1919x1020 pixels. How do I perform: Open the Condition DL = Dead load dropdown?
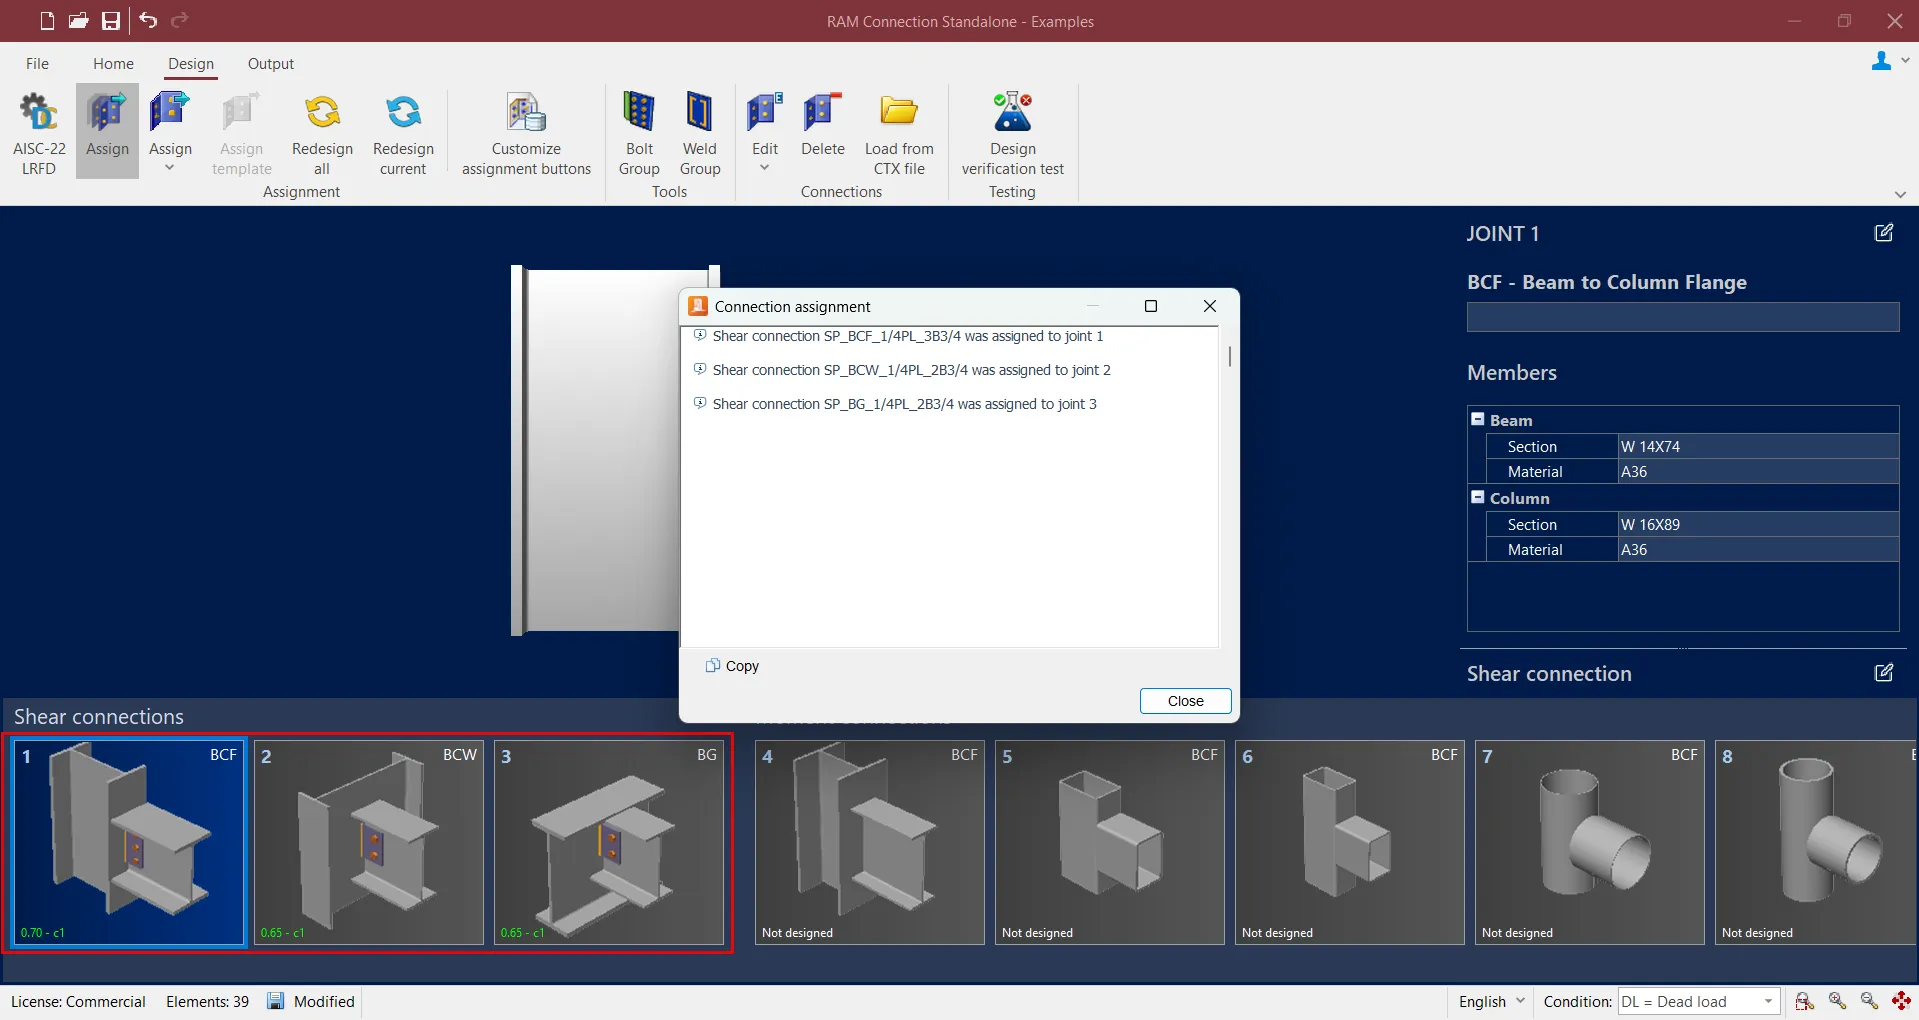click(x=1697, y=1001)
